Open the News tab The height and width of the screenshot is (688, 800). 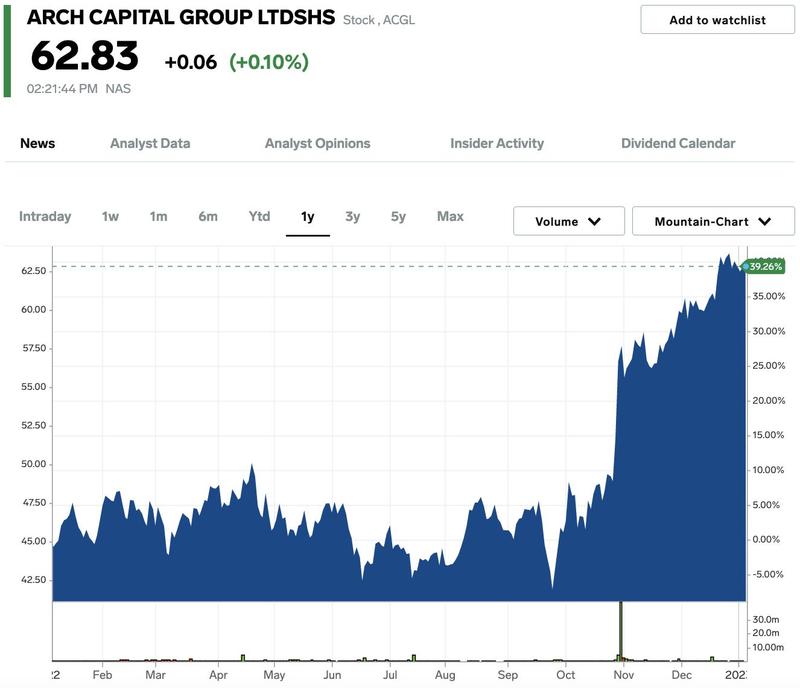pyautogui.click(x=38, y=143)
